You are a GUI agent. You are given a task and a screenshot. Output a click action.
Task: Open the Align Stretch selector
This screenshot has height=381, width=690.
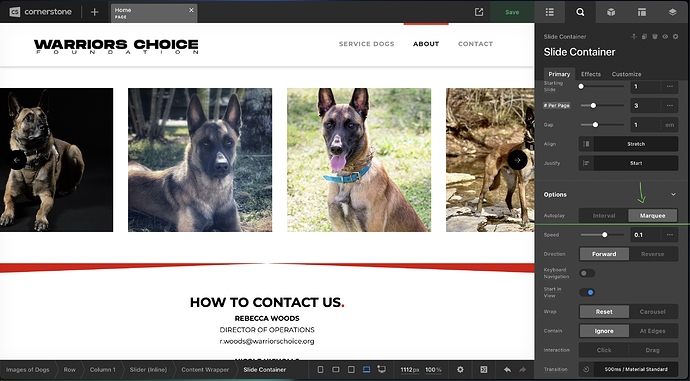[636, 144]
